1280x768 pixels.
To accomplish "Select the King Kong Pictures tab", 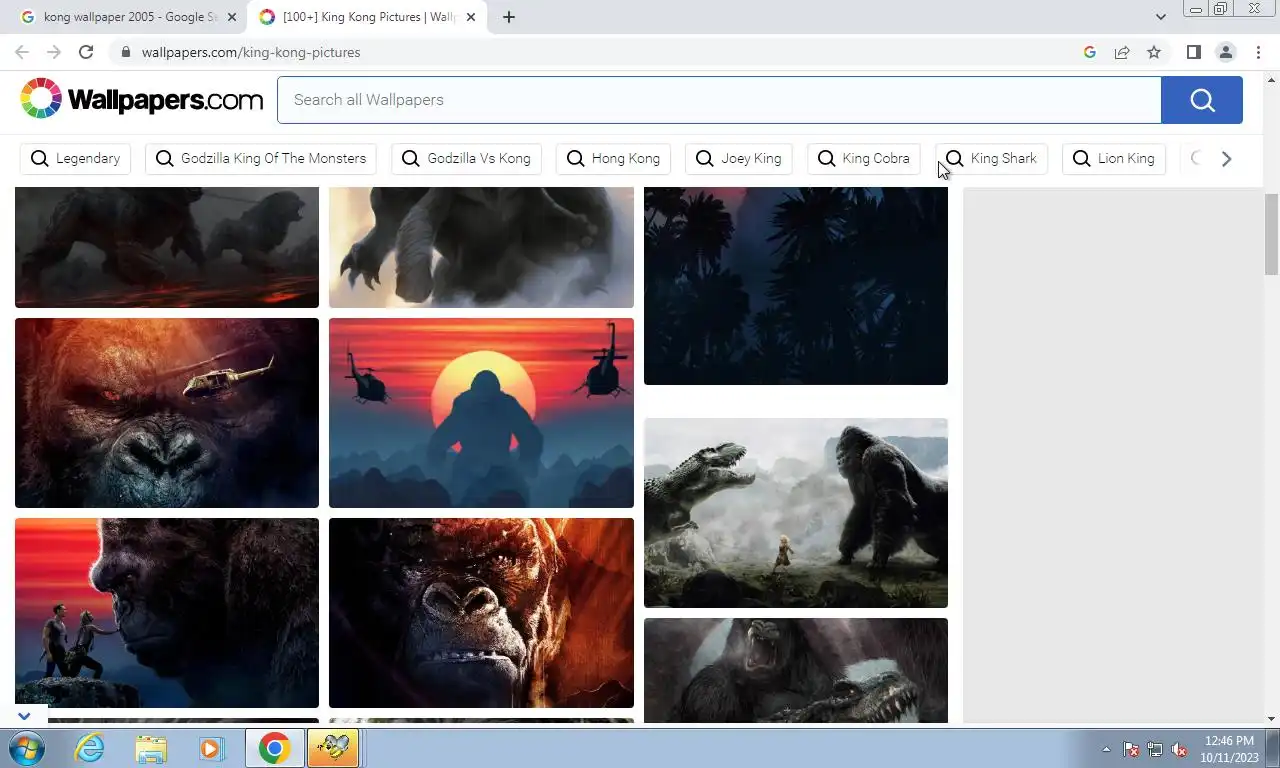I will tap(368, 17).
